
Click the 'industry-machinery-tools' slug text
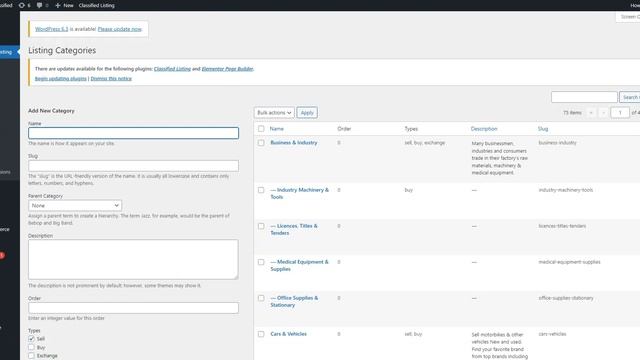click(x=566, y=190)
